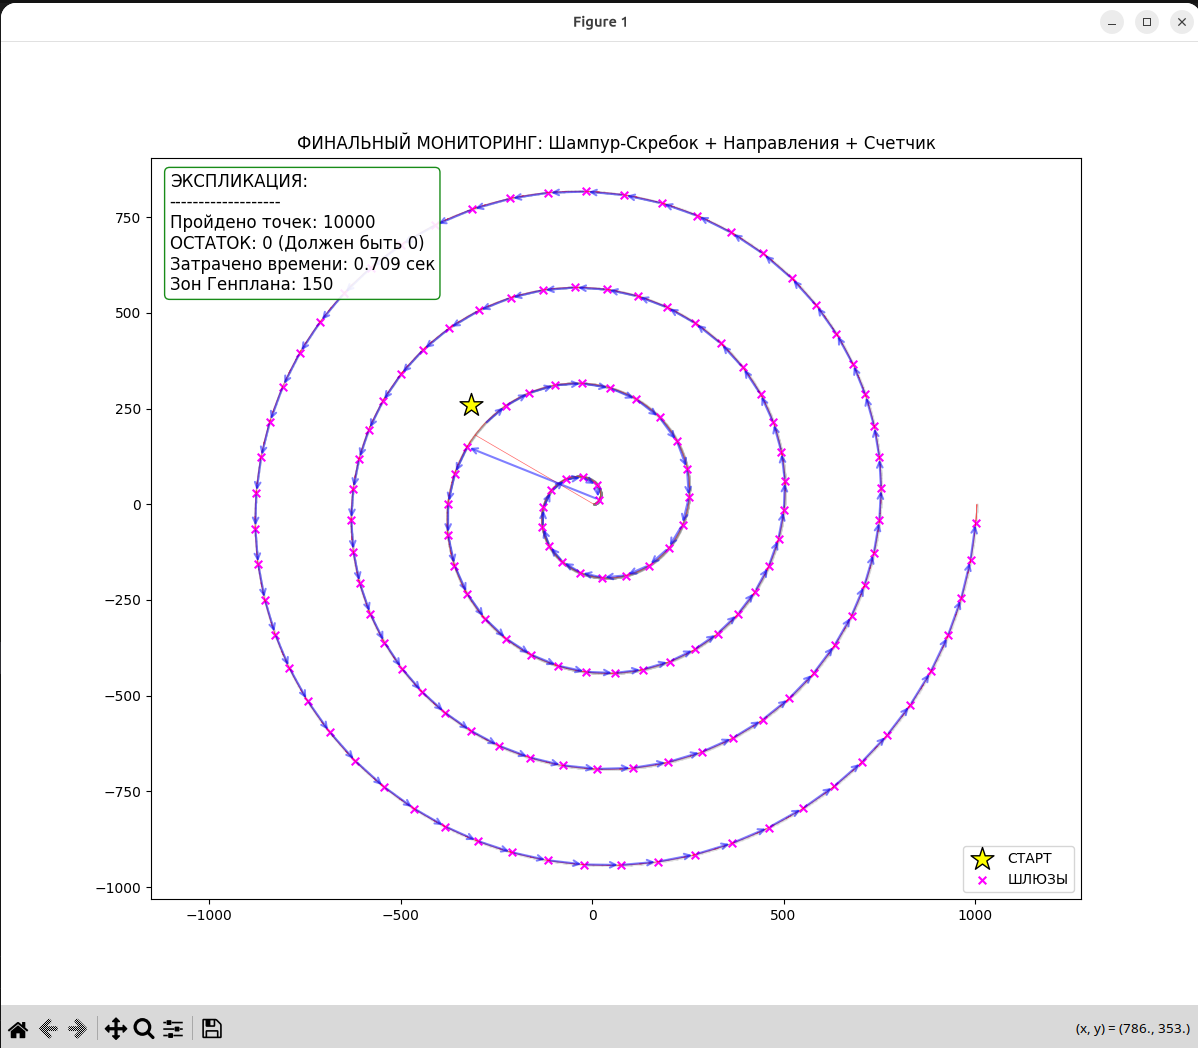
Task: Close the Figure 1 window
Action: tap(1181, 22)
